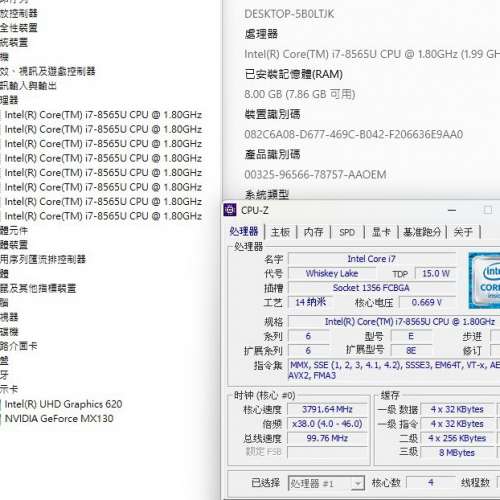Screen dimensions: 500x500
Task: Click the 8.00 GB (7.86 GB 可用) RAM value
Action: tap(300, 94)
